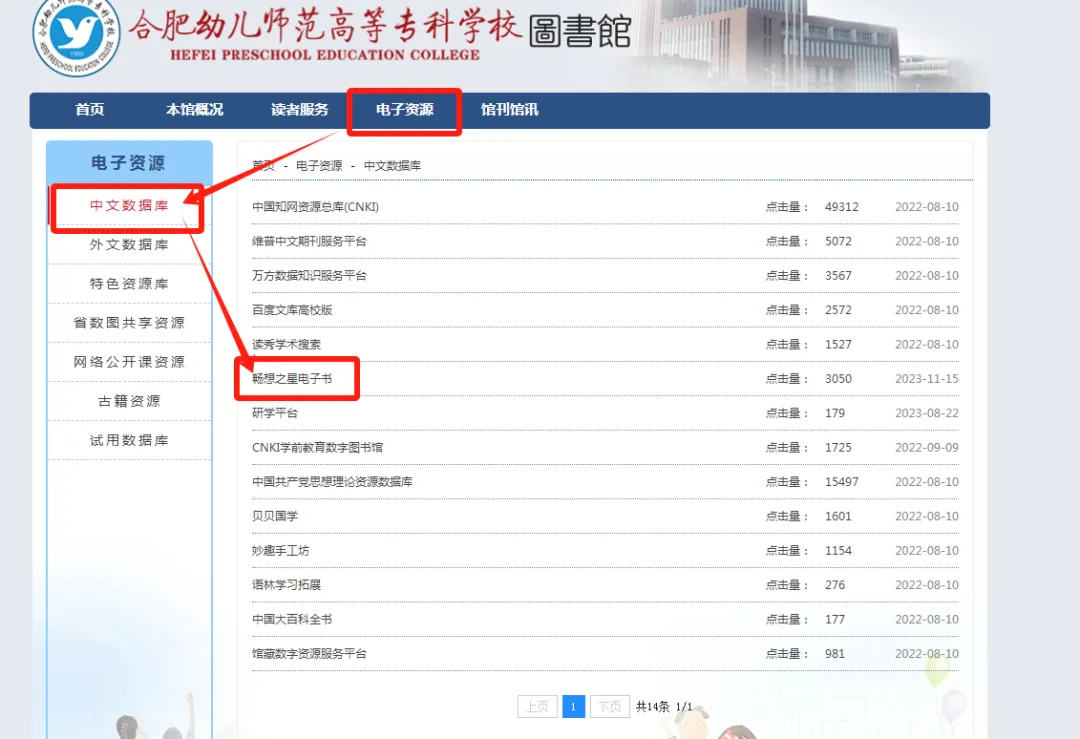Open 特色资源库 sidebar entry

tap(129, 284)
